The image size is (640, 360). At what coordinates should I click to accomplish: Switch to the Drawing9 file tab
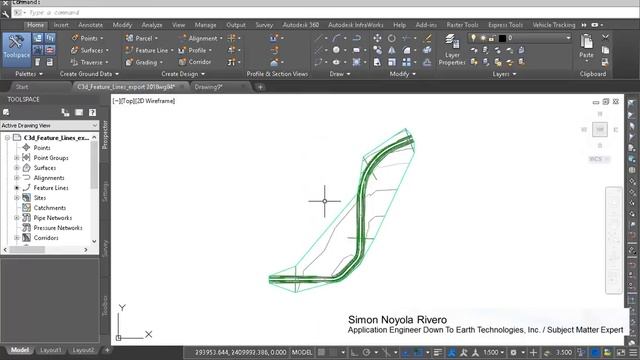208,87
